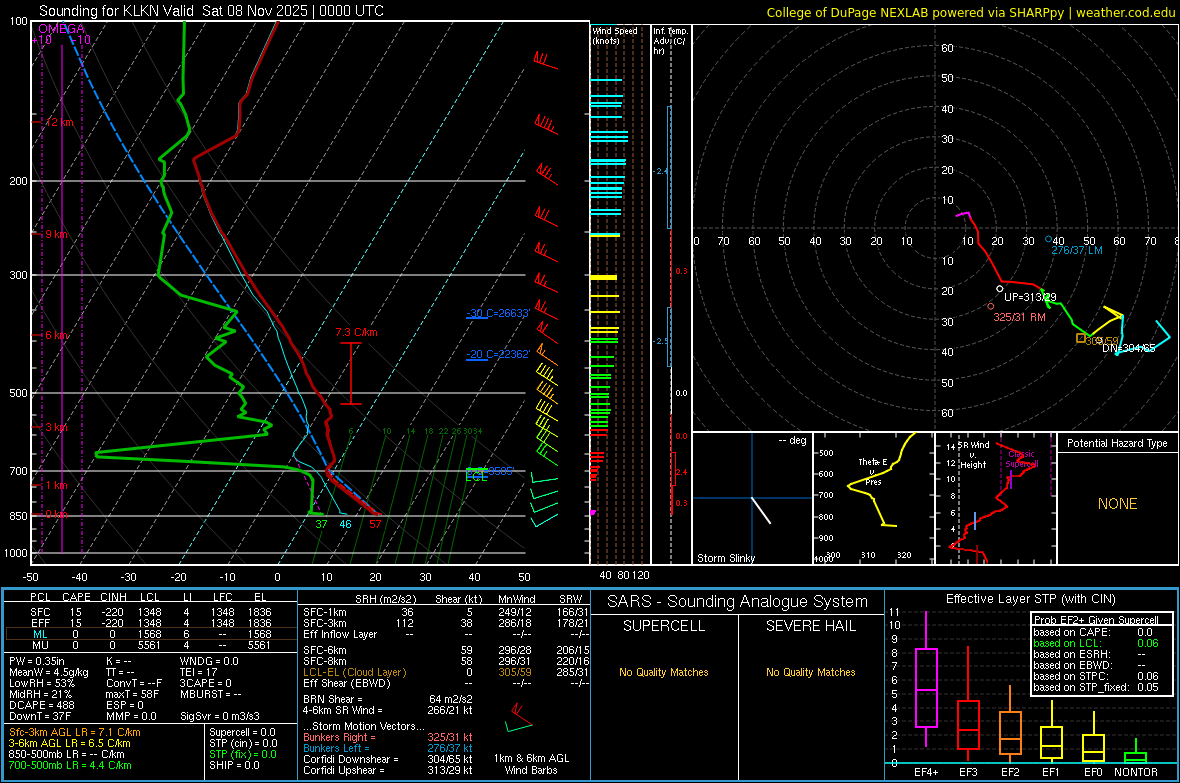Click the magenta EF4+ box plot
This screenshot has width=1180, height=783.
926,680
